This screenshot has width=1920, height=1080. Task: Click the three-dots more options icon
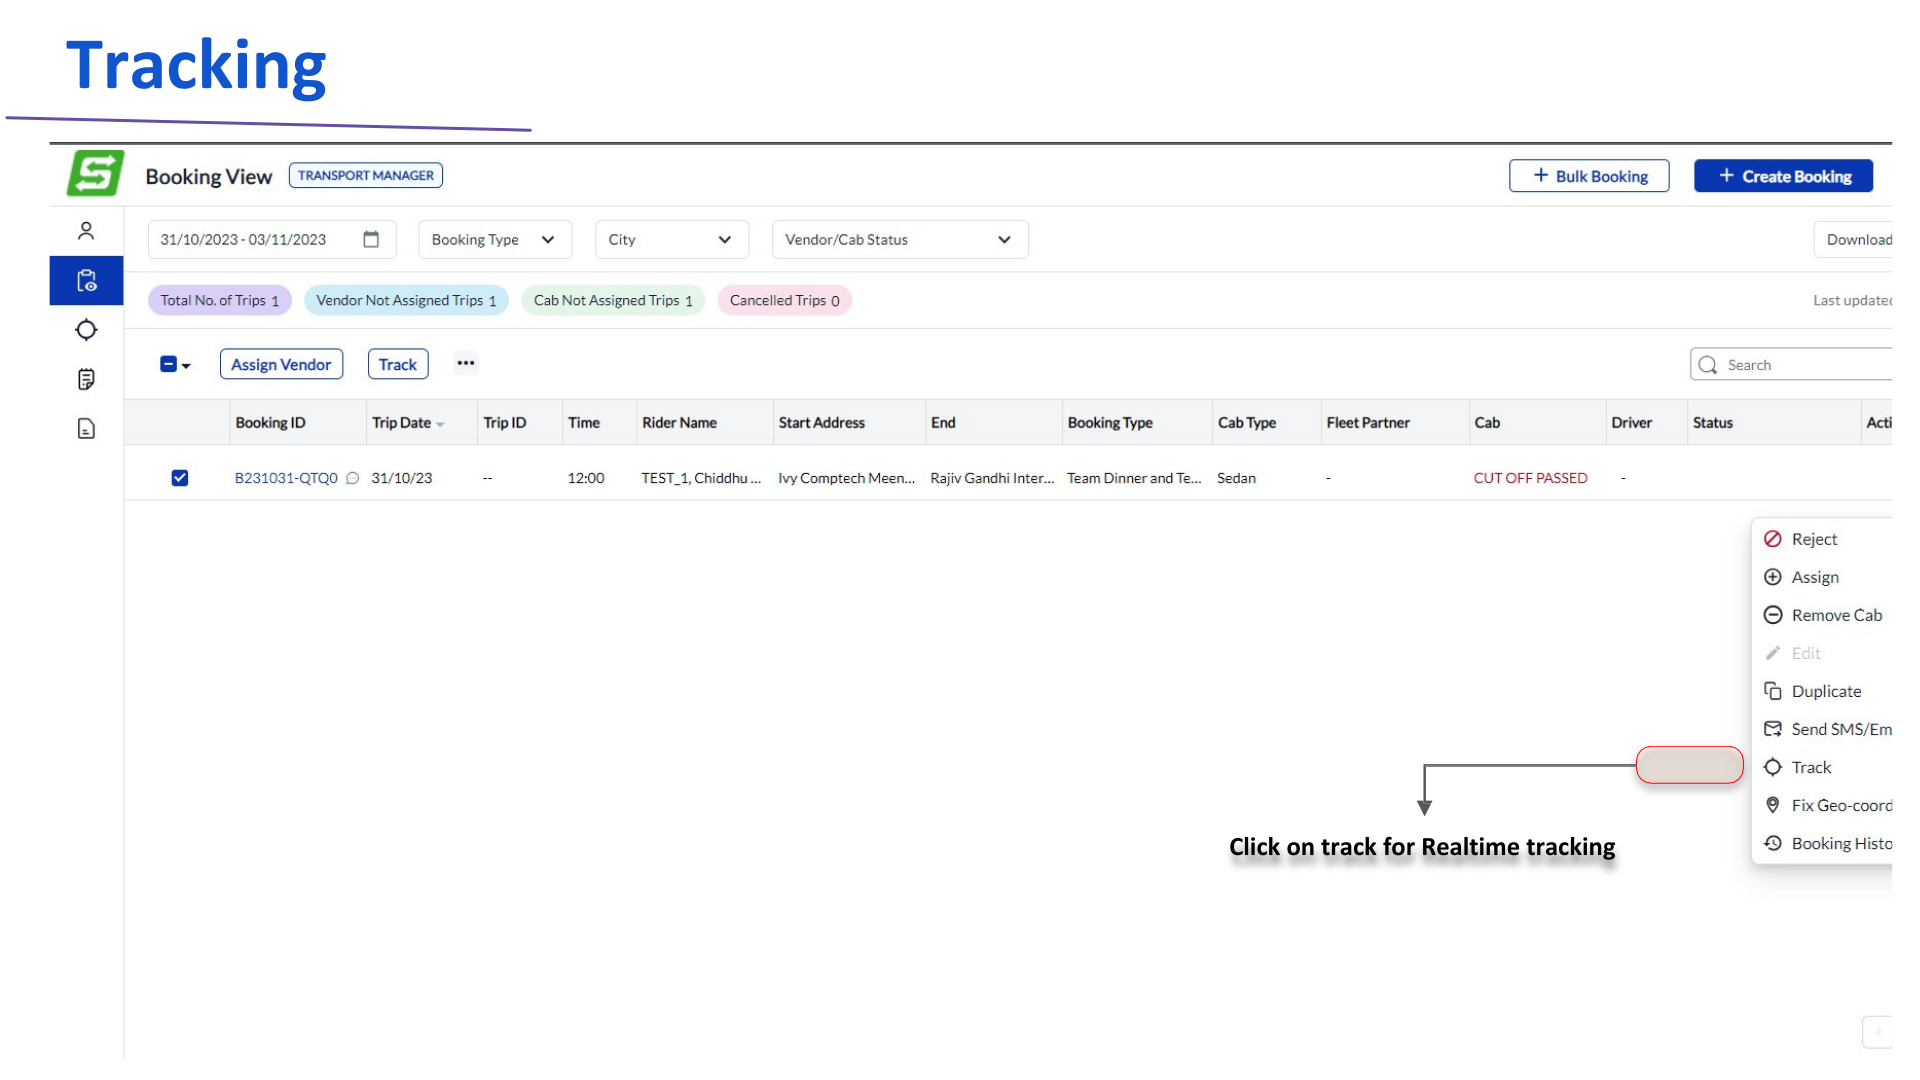(x=465, y=363)
